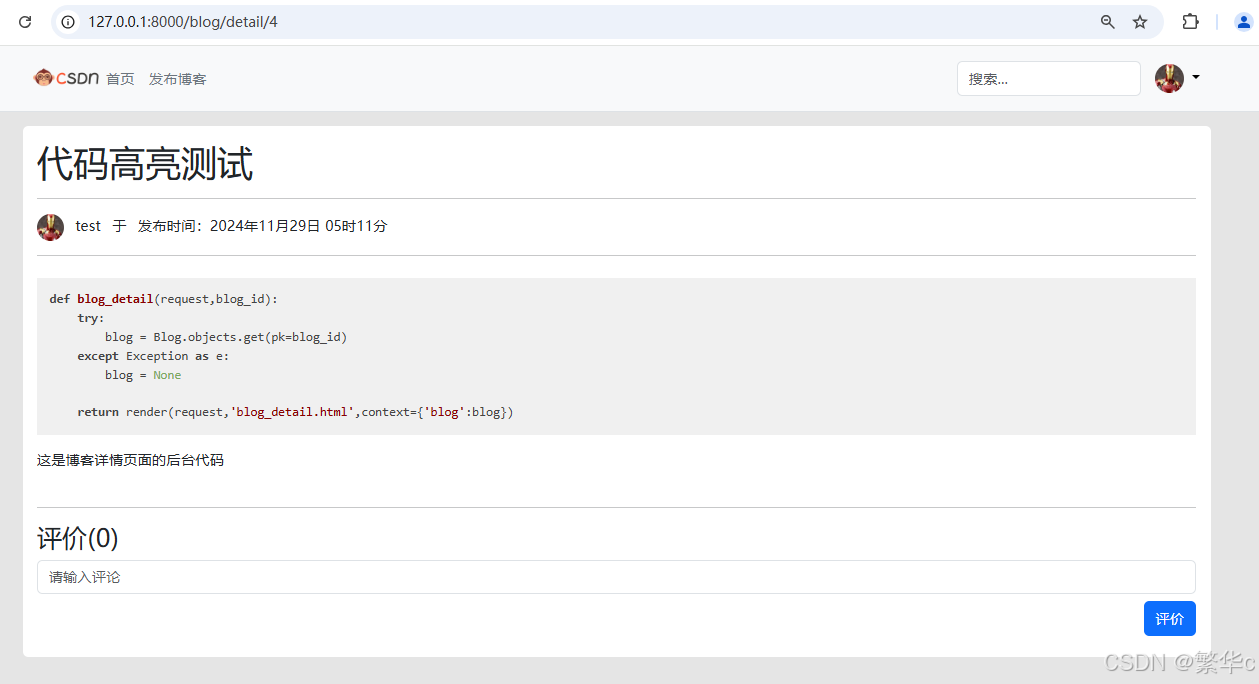The height and width of the screenshot is (684, 1259).
Task: Bookmark this page via the star icon
Action: click(1140, 21)
